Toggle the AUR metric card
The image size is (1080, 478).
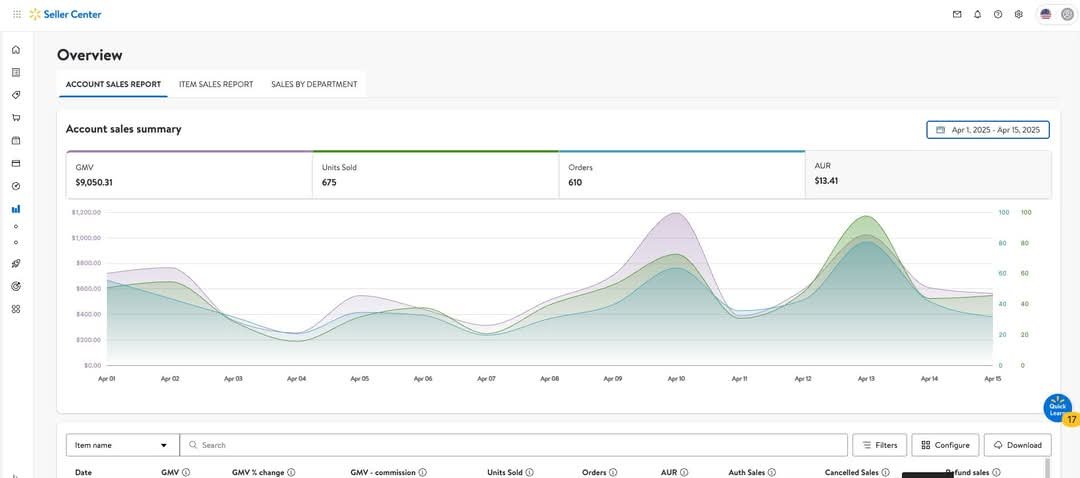point(928,175)
